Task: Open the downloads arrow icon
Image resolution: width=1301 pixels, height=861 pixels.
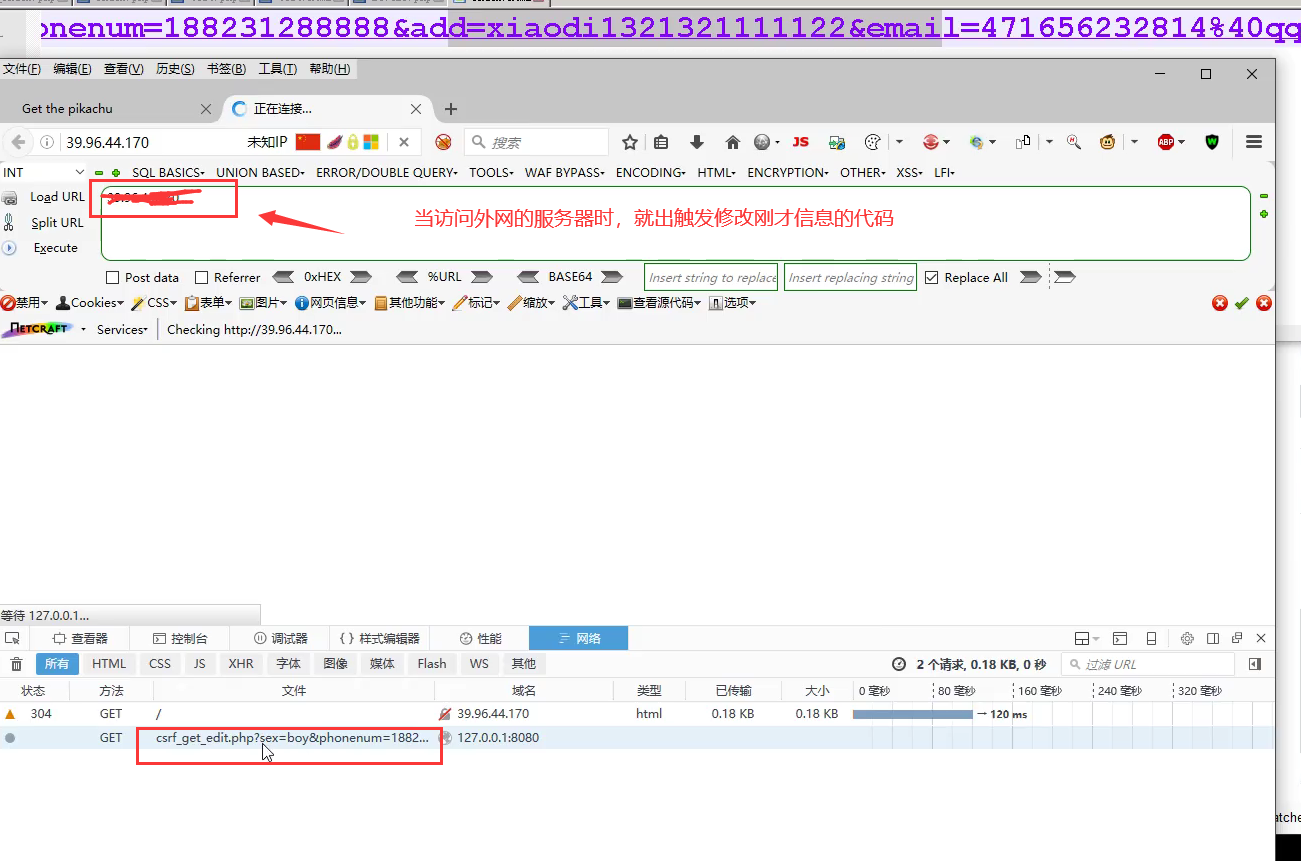Action: coord(697,142)
